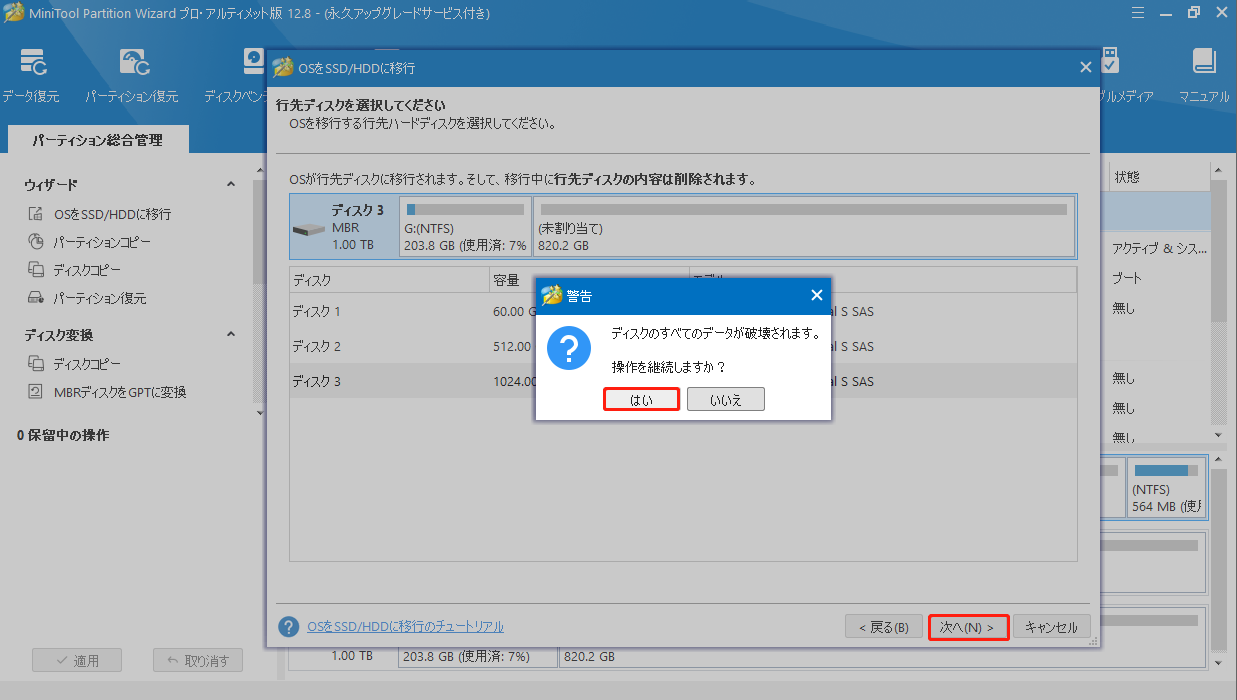Screen dimensions: 1237x700
Task: Decline warning with いいえ button
Action: (726, 400)
